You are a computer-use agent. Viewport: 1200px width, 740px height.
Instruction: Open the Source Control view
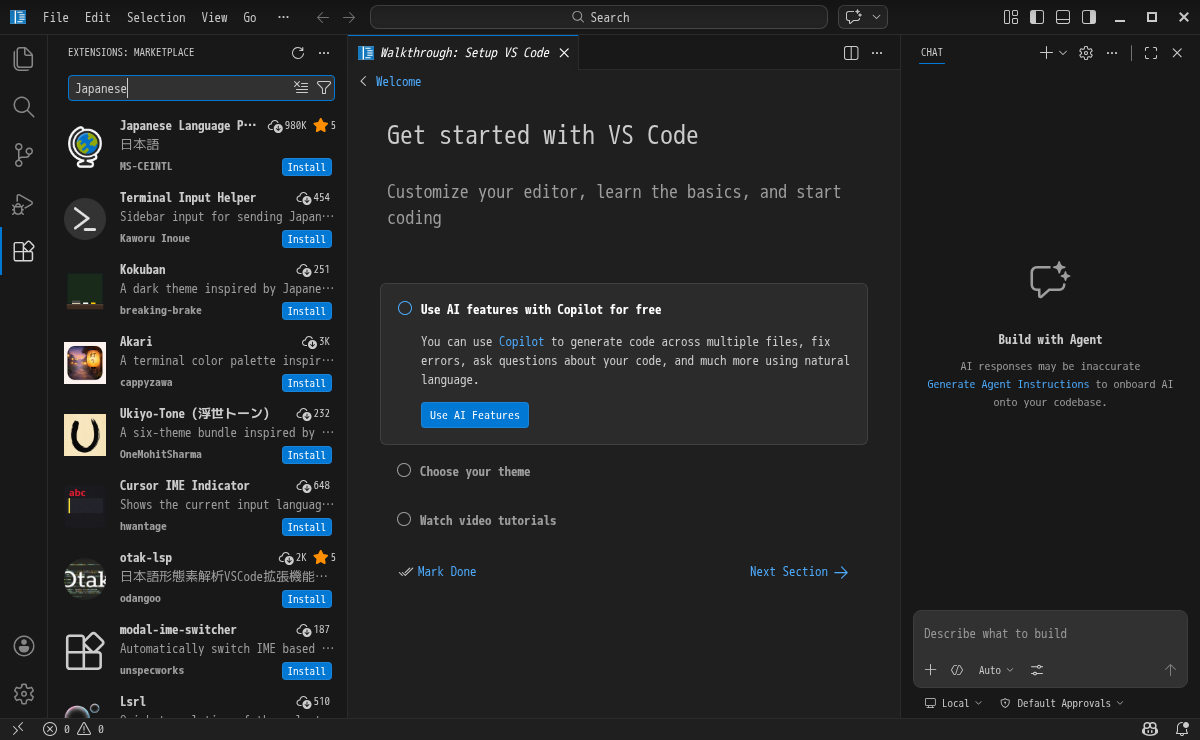pyautogui.click(x=23, y=155)
